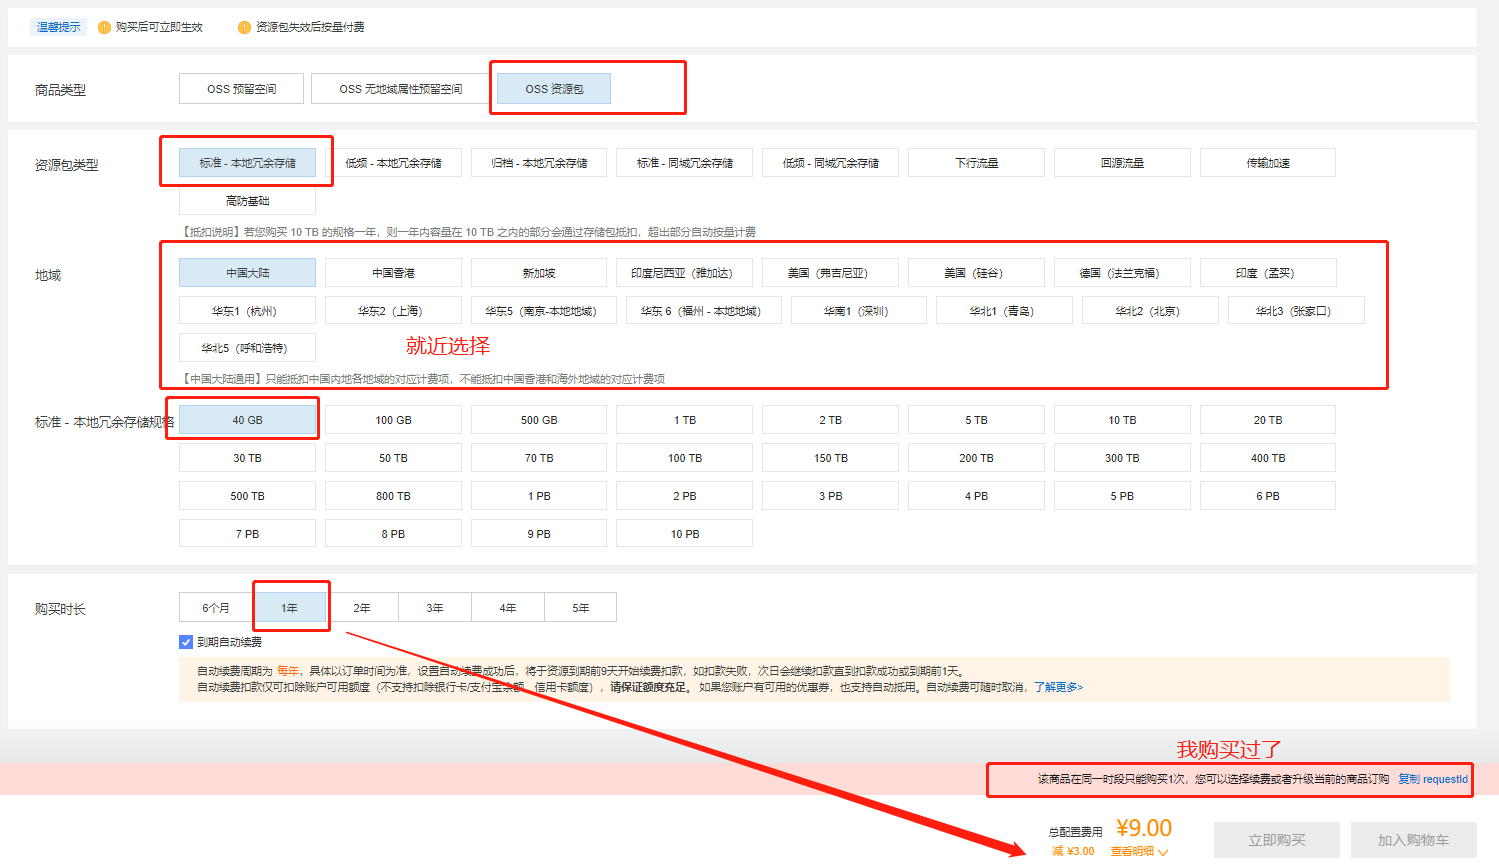The image size is (1499, 868).
Task: Select 500 GB storage size
Action: (x=539, y=420)
